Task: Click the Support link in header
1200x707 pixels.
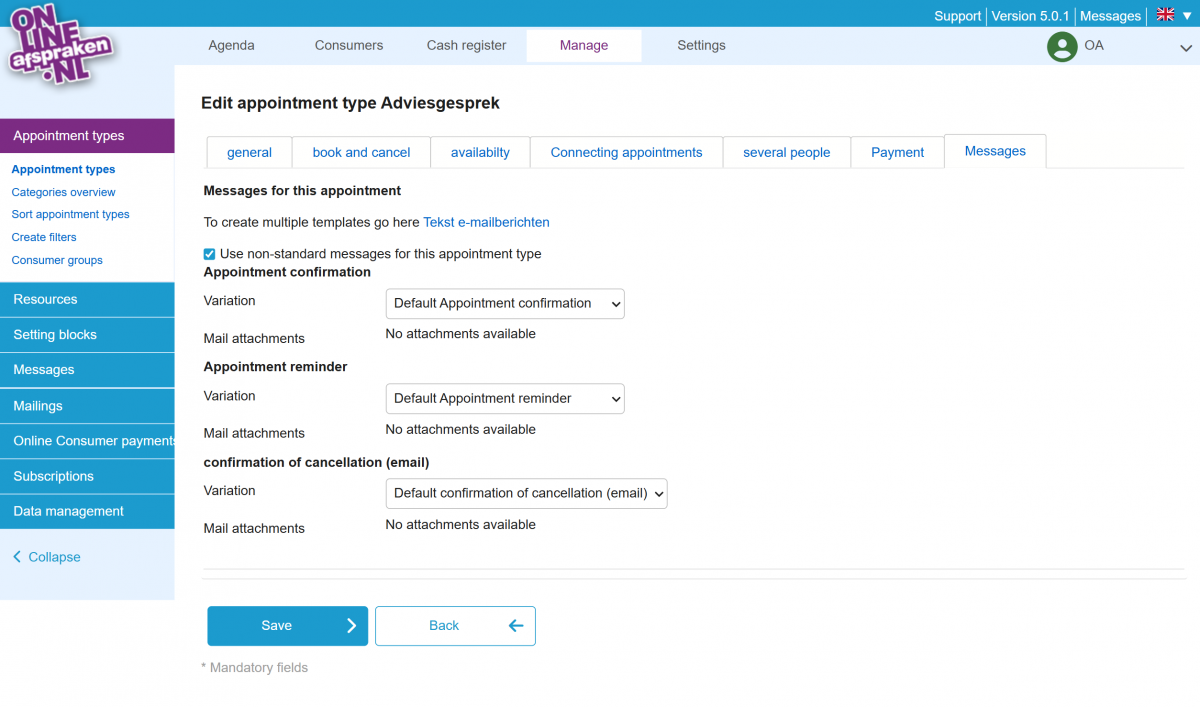Action: pos(957,16)
